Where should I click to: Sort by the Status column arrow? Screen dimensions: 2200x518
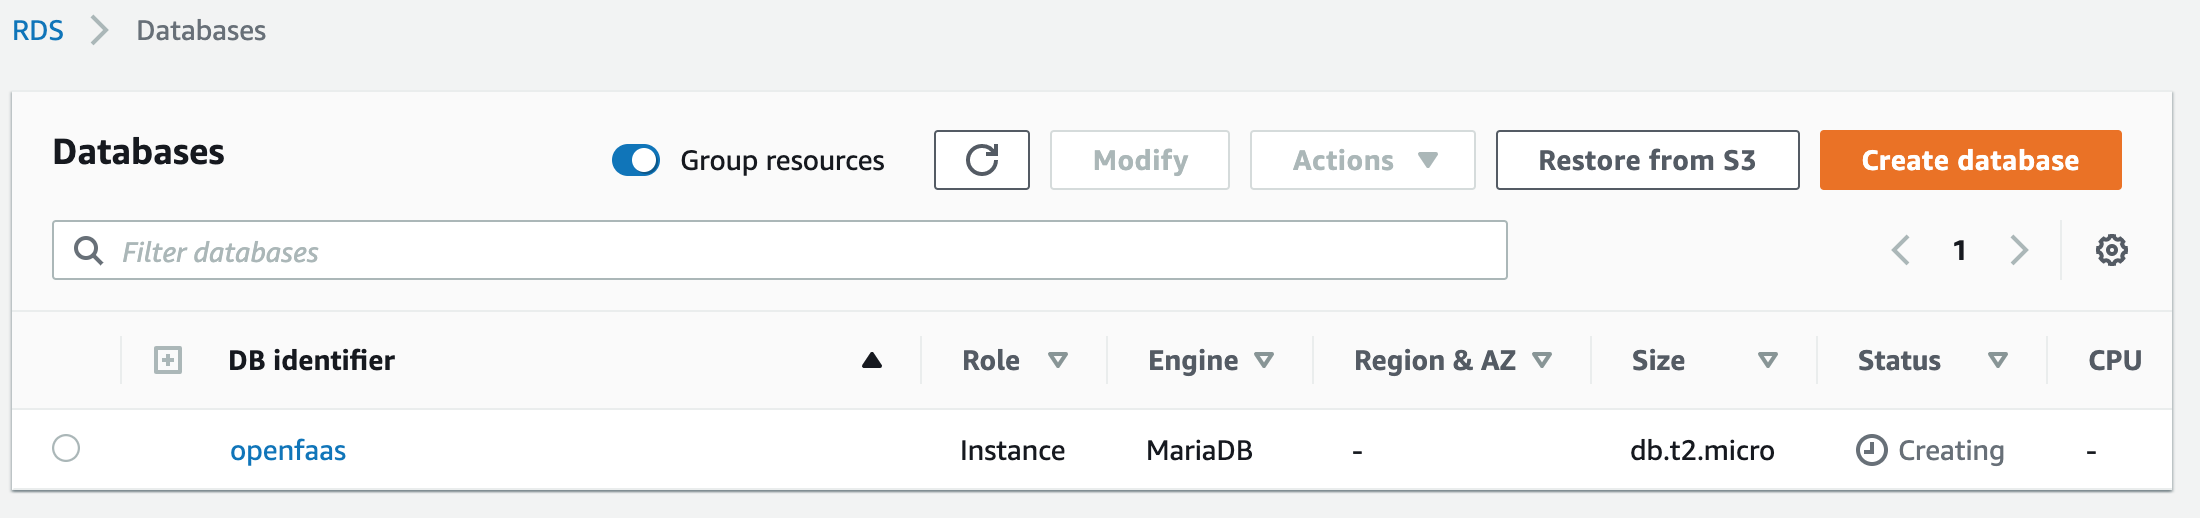[x=1998, y=360]
